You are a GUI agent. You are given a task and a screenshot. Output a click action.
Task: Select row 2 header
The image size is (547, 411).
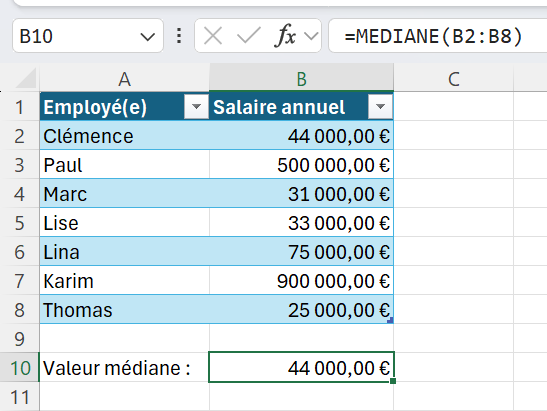20,136
